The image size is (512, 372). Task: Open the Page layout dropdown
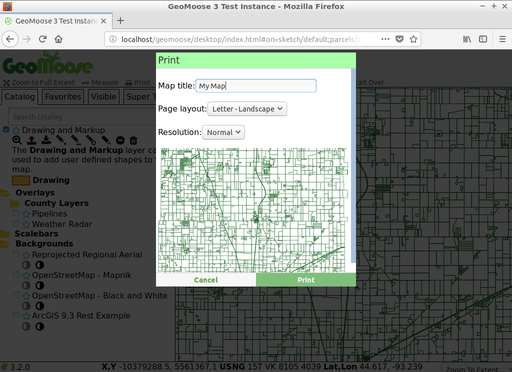coord(247,109)
